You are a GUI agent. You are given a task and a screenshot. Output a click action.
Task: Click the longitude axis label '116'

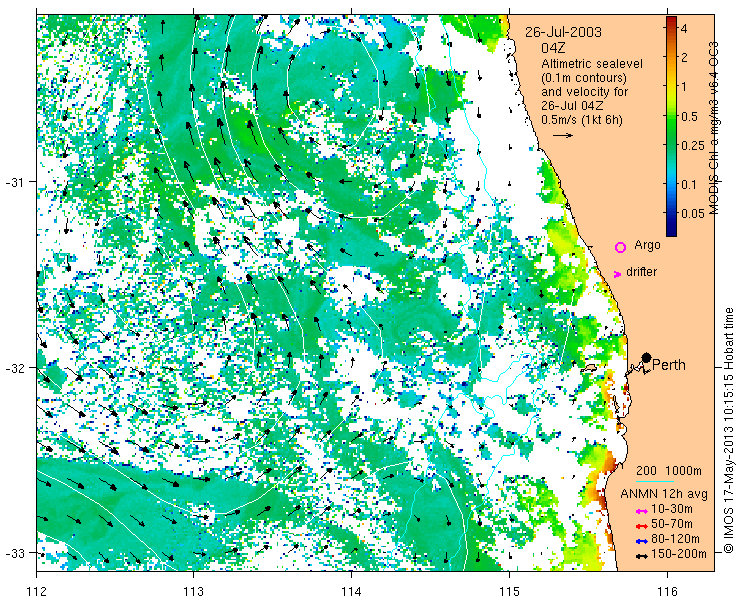(667, 591)
